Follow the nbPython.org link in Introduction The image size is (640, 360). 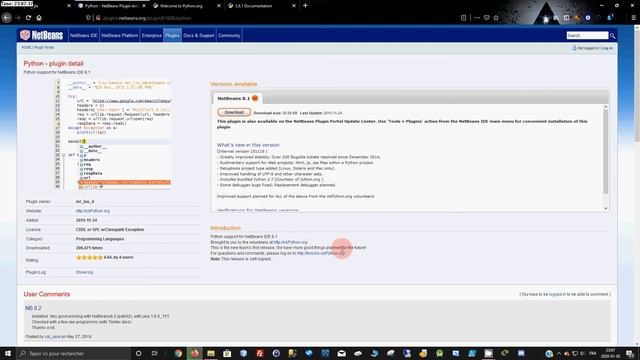tap(291, 242)
